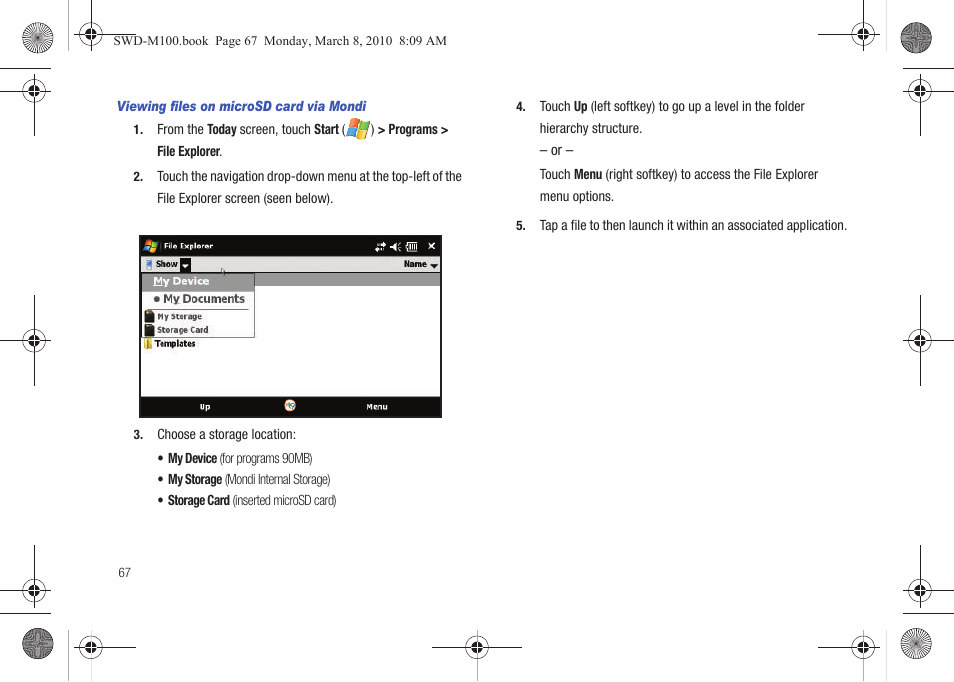Tap the Menu right softkey
954x682 pixels.
pyautogui.click(x=377, y=407)
